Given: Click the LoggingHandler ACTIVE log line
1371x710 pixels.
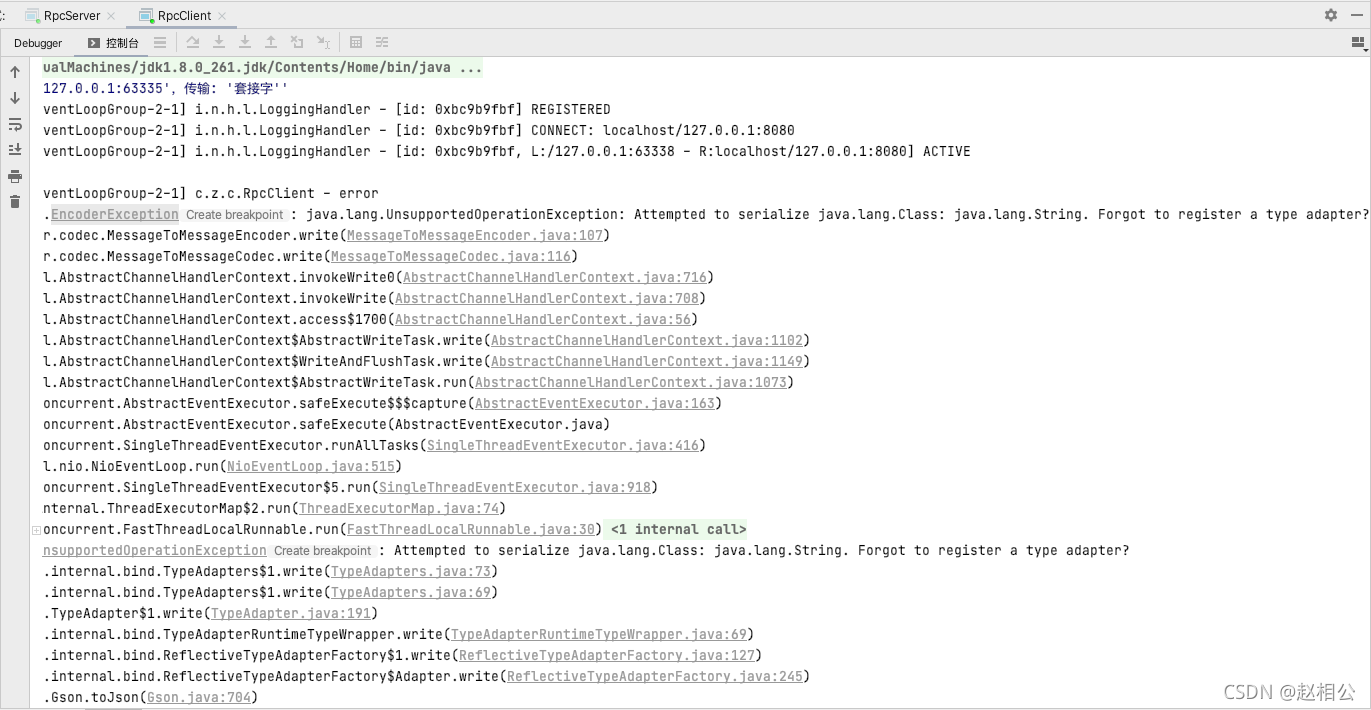Looking at the screenshot, I should pyautogui.click(x=507, y=151).
